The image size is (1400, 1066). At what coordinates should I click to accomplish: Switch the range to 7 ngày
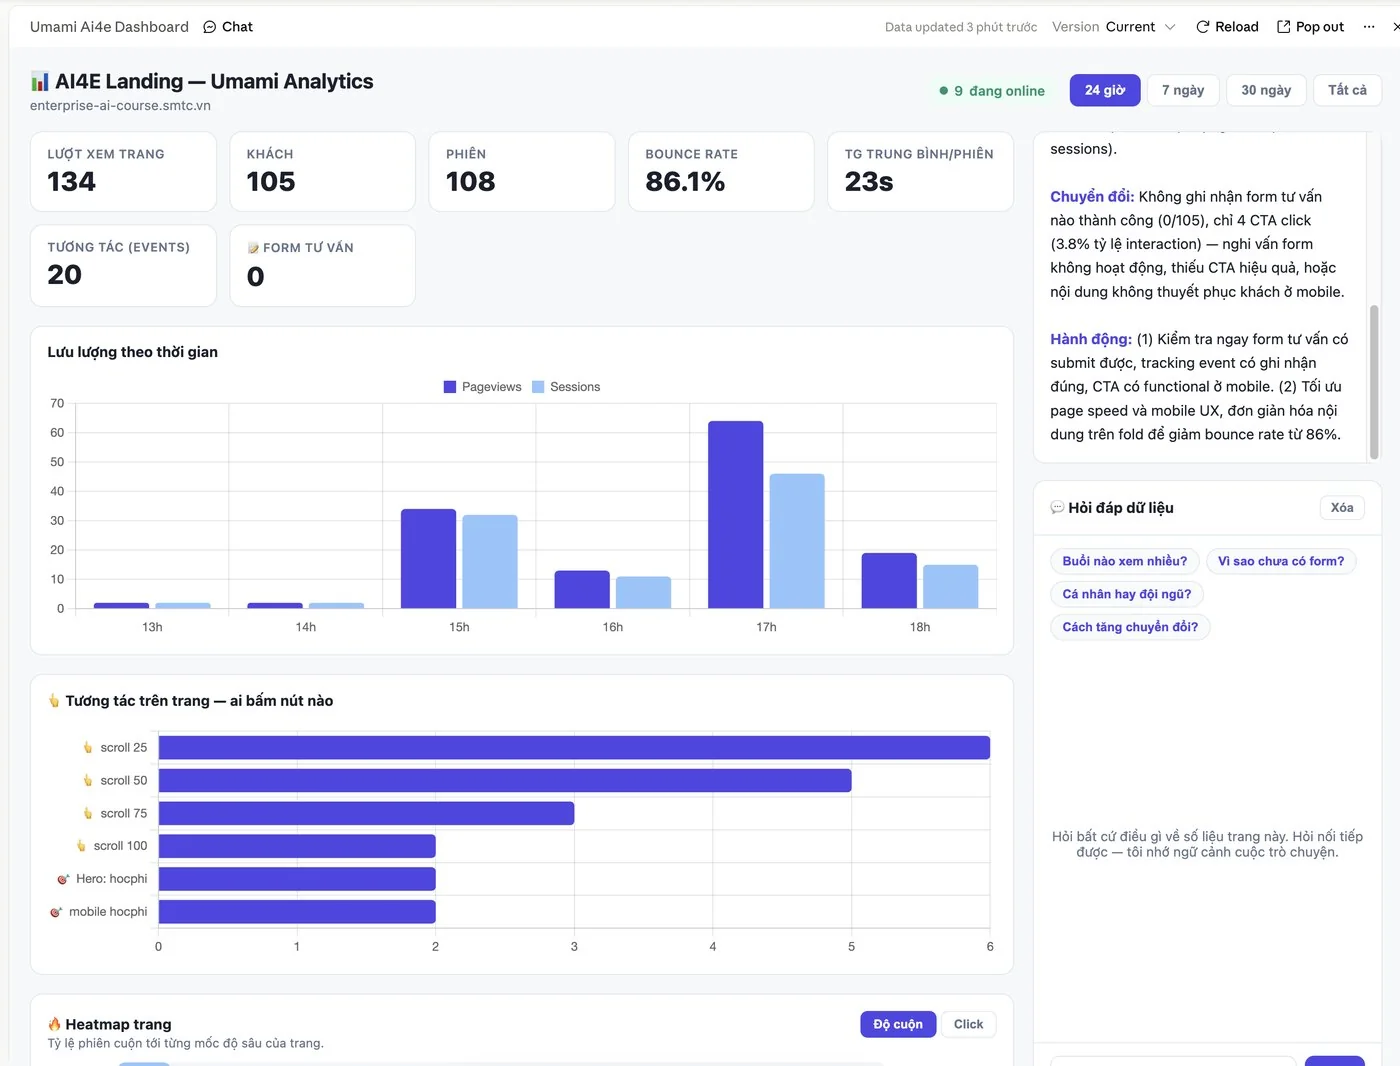(x=1183, y=90)
